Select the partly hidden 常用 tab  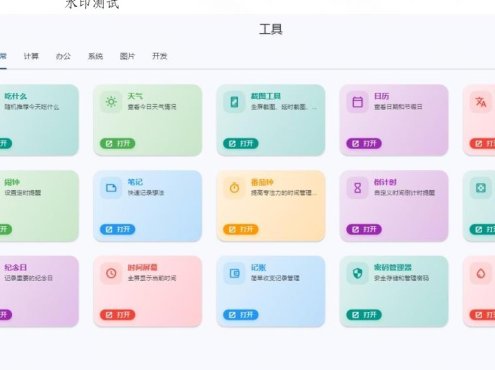[x=3, y=56]
